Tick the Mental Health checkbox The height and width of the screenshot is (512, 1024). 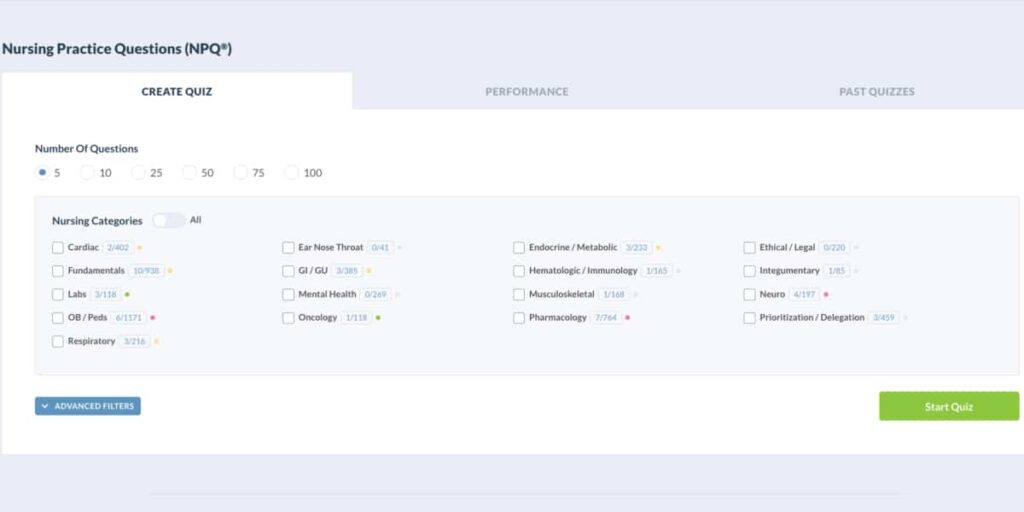point(288,295)
